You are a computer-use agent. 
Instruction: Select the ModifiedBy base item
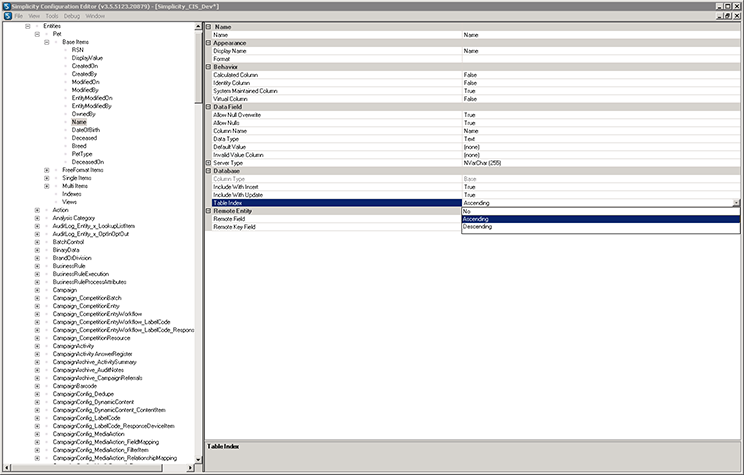coord(85,90)
